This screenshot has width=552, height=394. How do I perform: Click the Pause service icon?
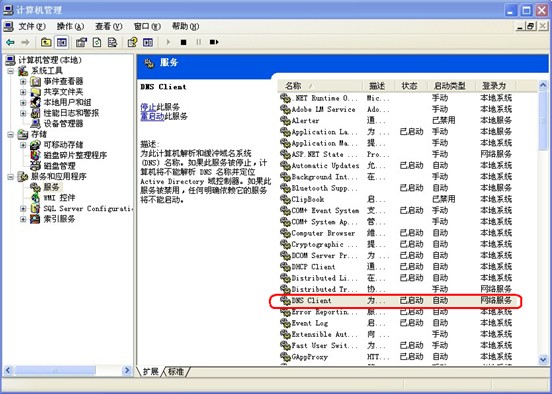click(199, 42)
